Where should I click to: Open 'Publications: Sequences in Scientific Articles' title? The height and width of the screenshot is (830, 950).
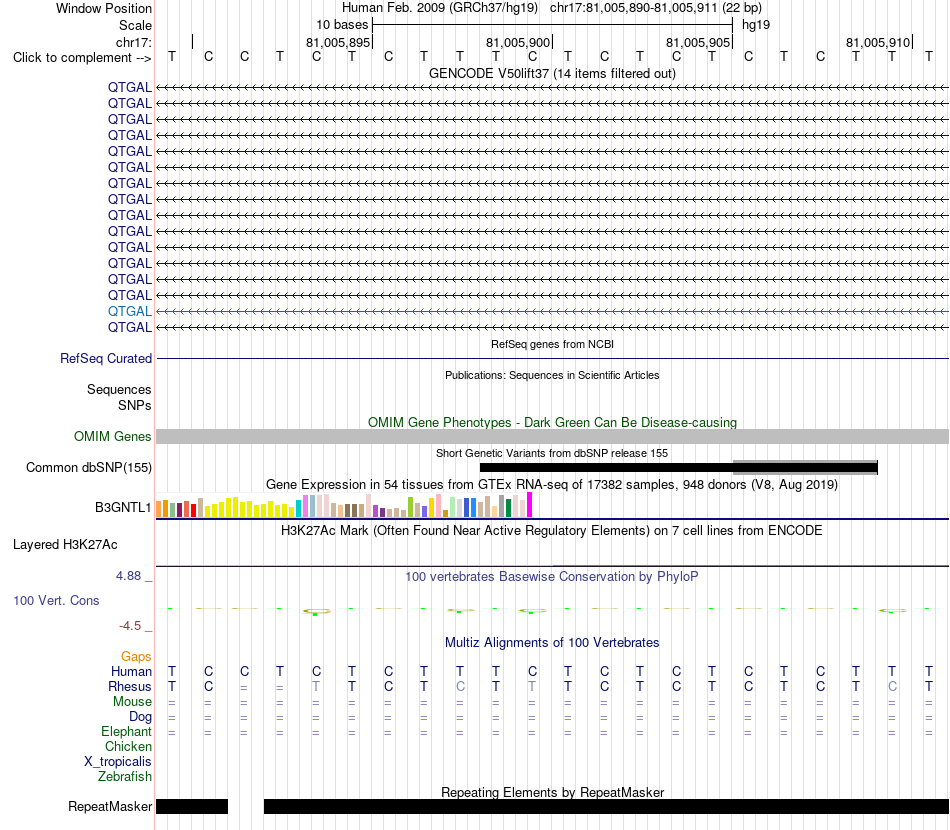pyautogui.click(x=552, y=375)
